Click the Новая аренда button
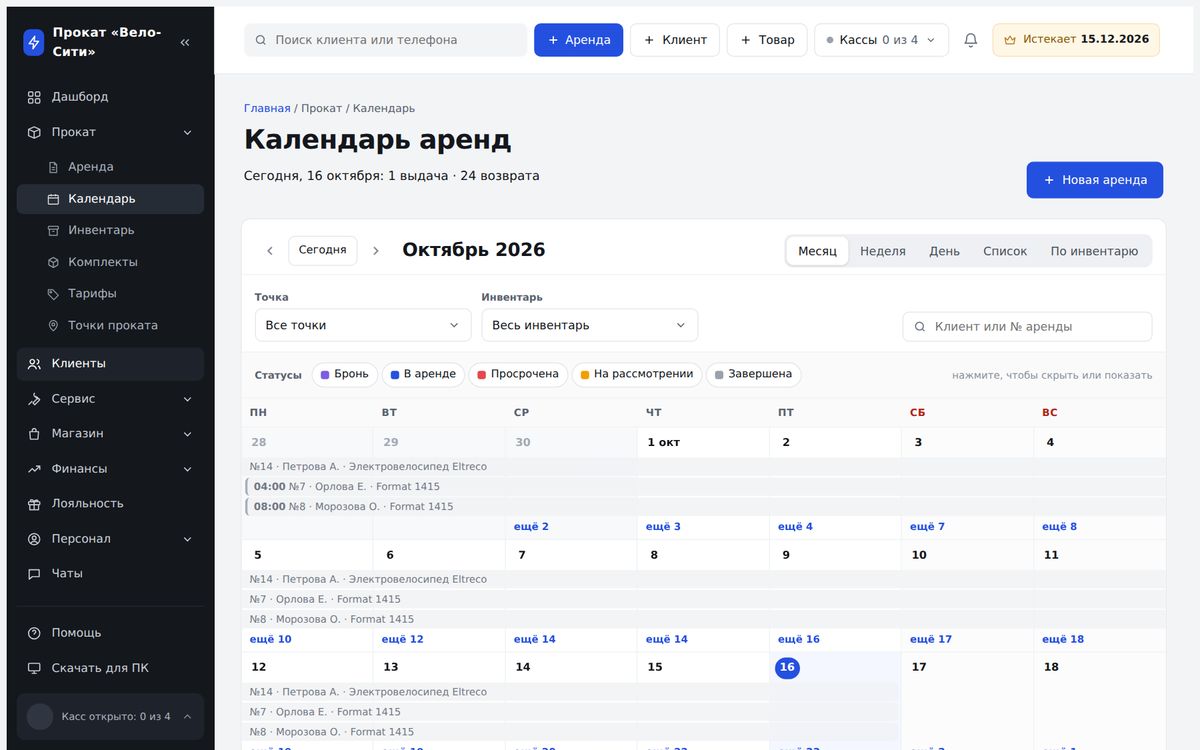This screenshot has height=750, width=1200. pos(1094,180)
